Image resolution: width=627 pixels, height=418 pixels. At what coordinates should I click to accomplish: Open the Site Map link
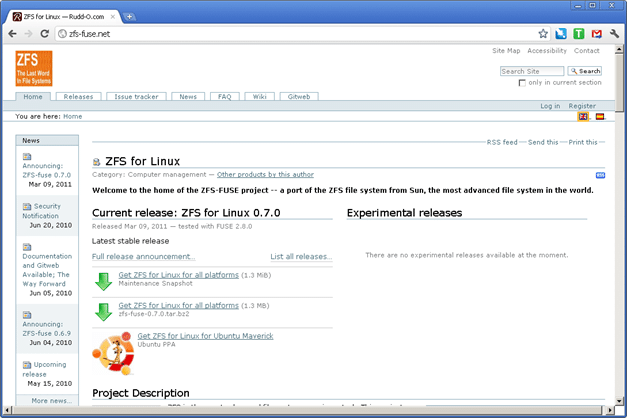[x=506, y=51]
